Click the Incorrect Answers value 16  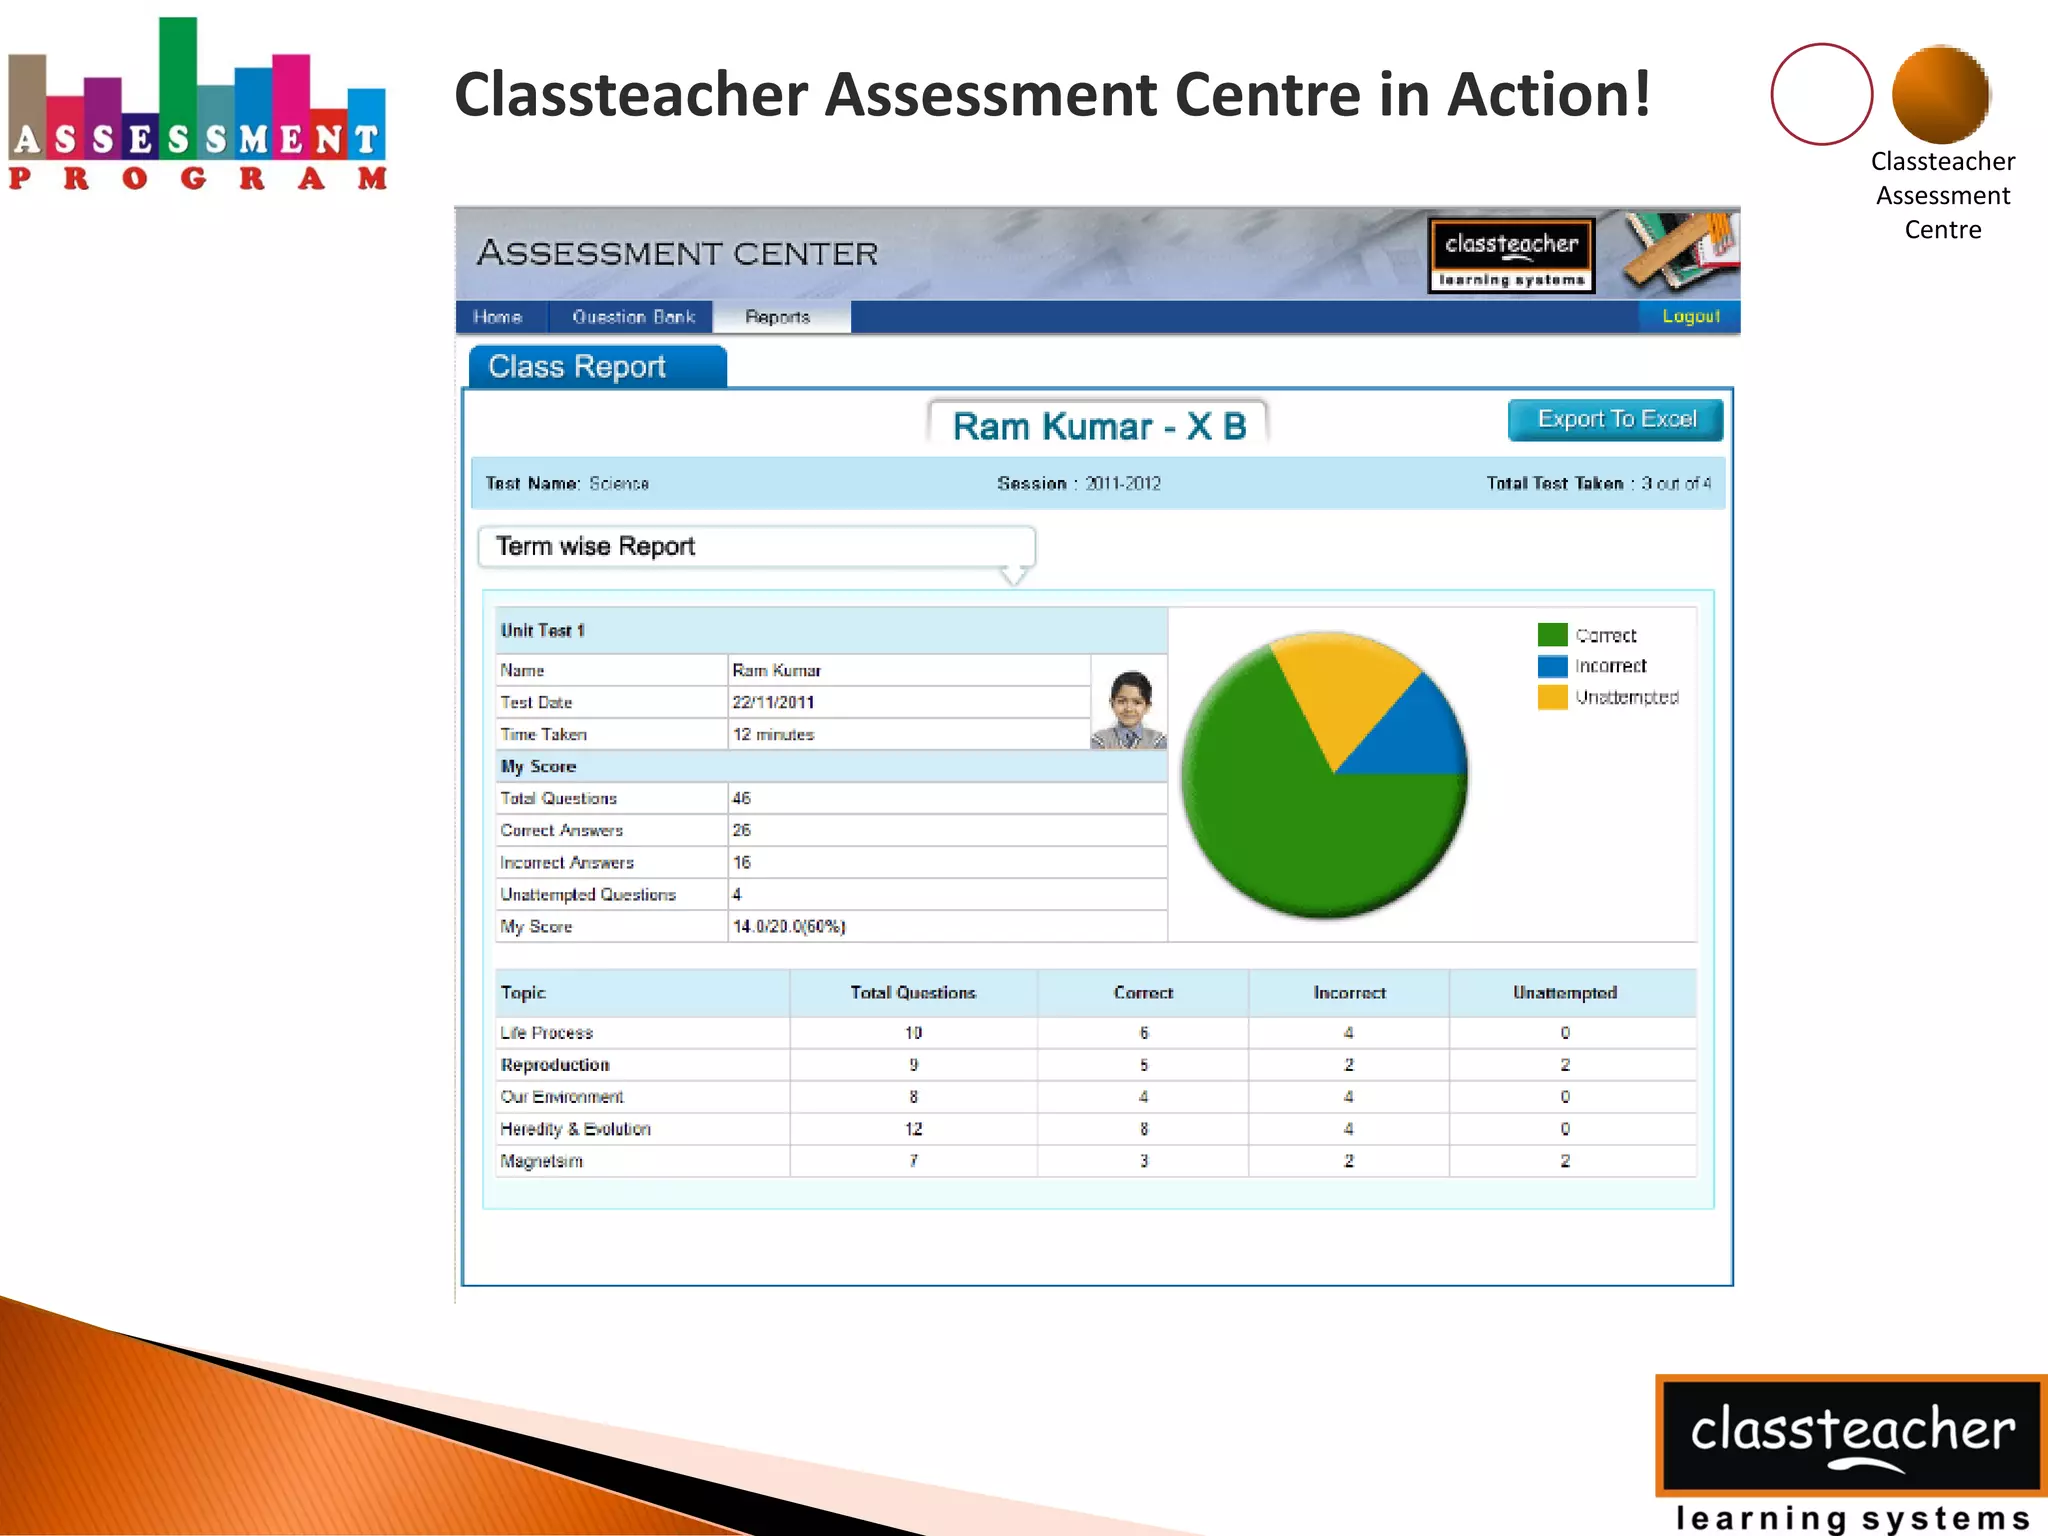click(x=741, y=862)
